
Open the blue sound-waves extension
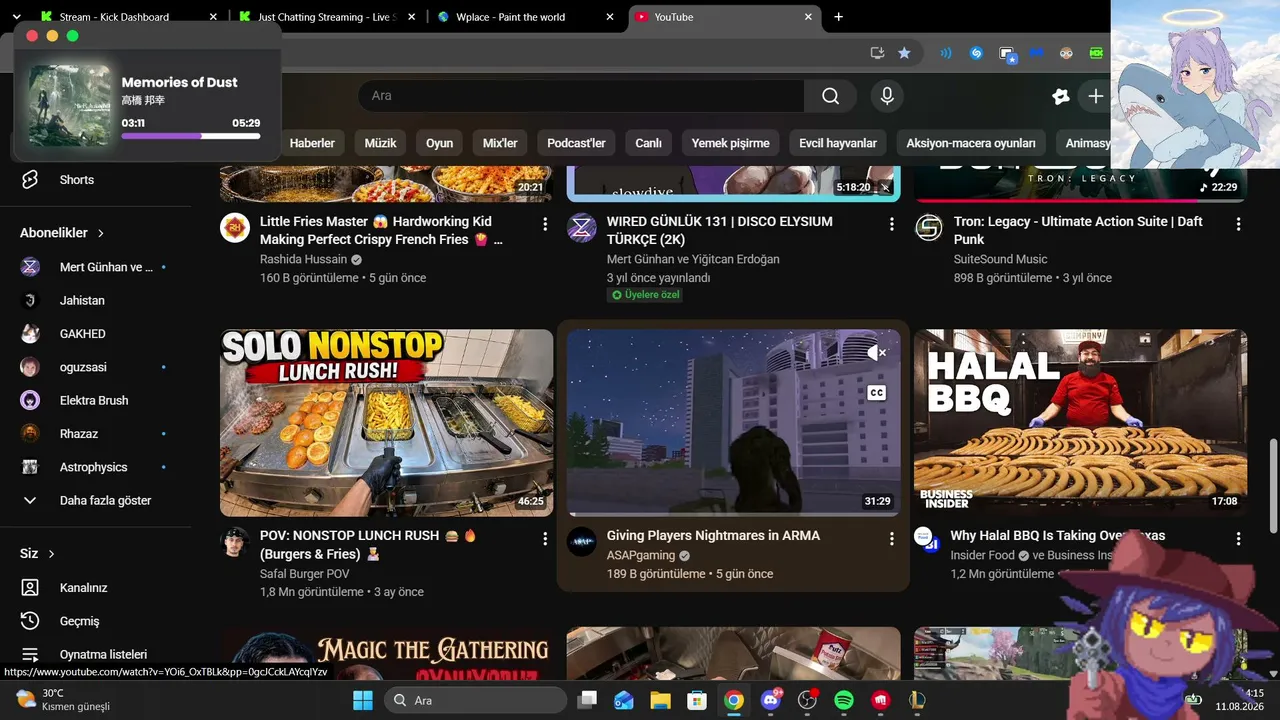(945, 53)
